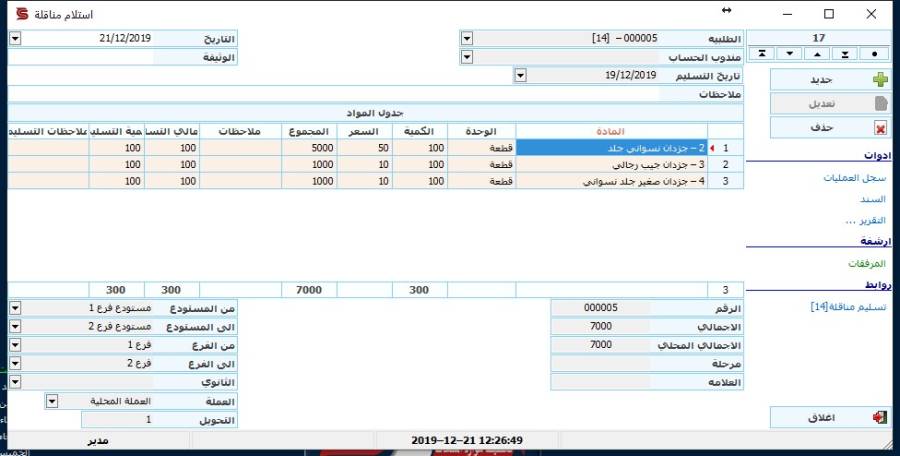Click the grand total 7000 in table footer
This screenshot has width=900, height=456.
coord(309,290)
